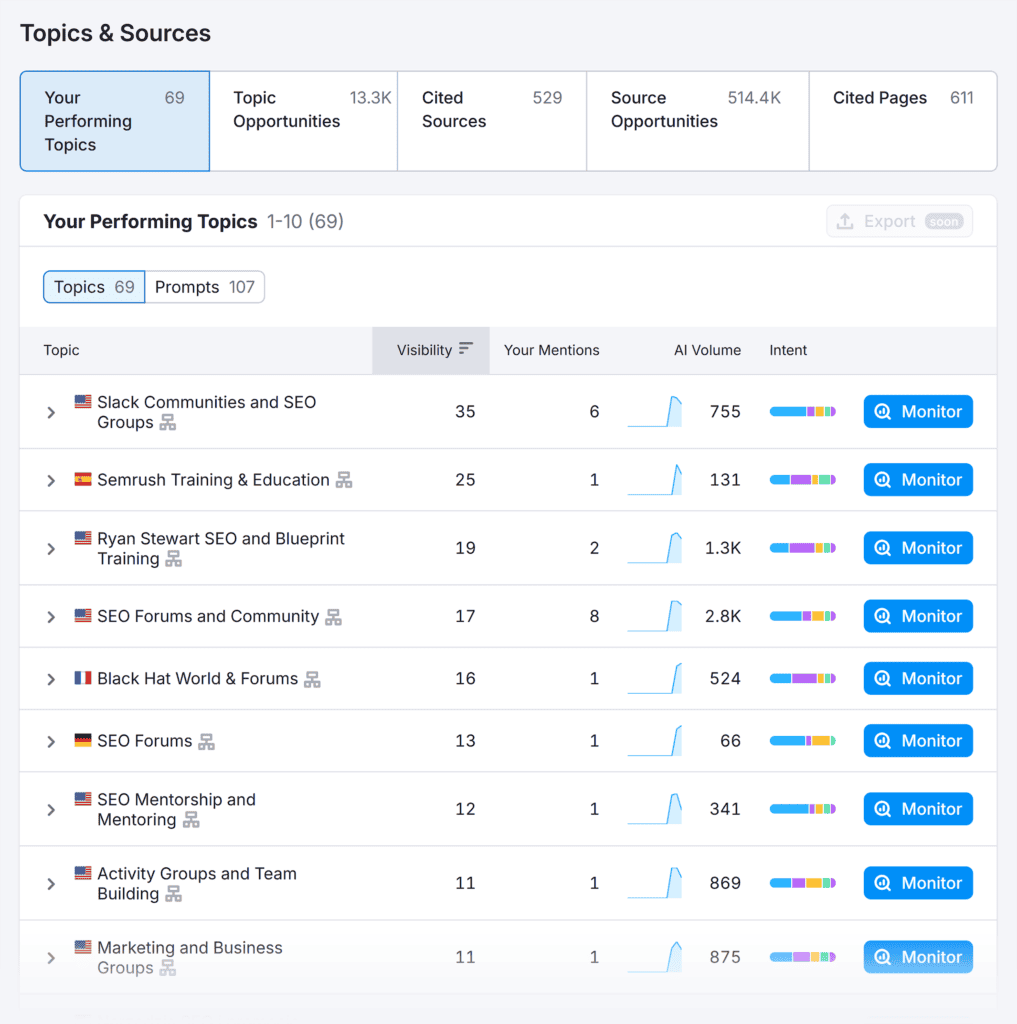Open the Cited Sources tab
1017x1024 pixels.
[491, 121]
